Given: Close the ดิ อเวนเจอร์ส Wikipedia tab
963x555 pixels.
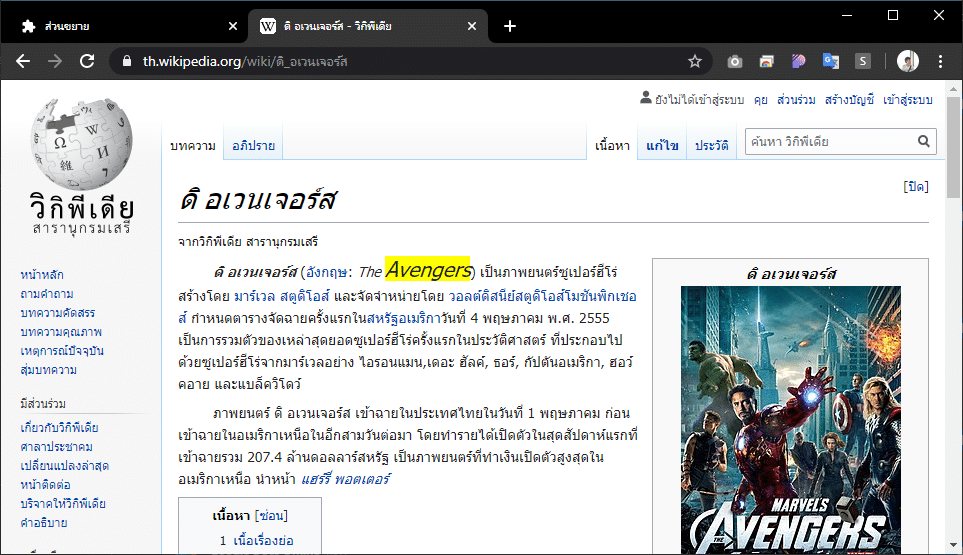Looking at the screenshot, I should [472, 26].
